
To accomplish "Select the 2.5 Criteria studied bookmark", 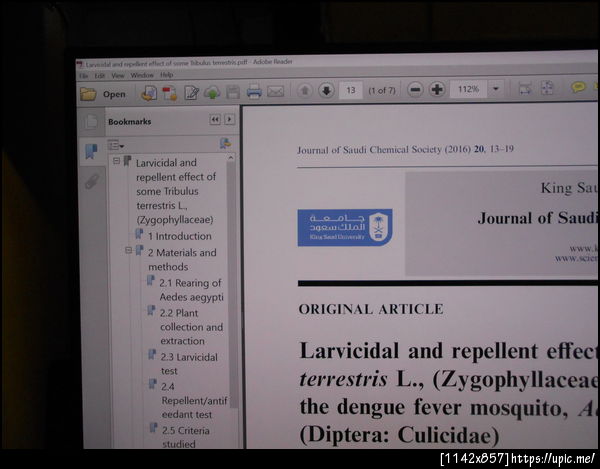I will click(186, 437).
